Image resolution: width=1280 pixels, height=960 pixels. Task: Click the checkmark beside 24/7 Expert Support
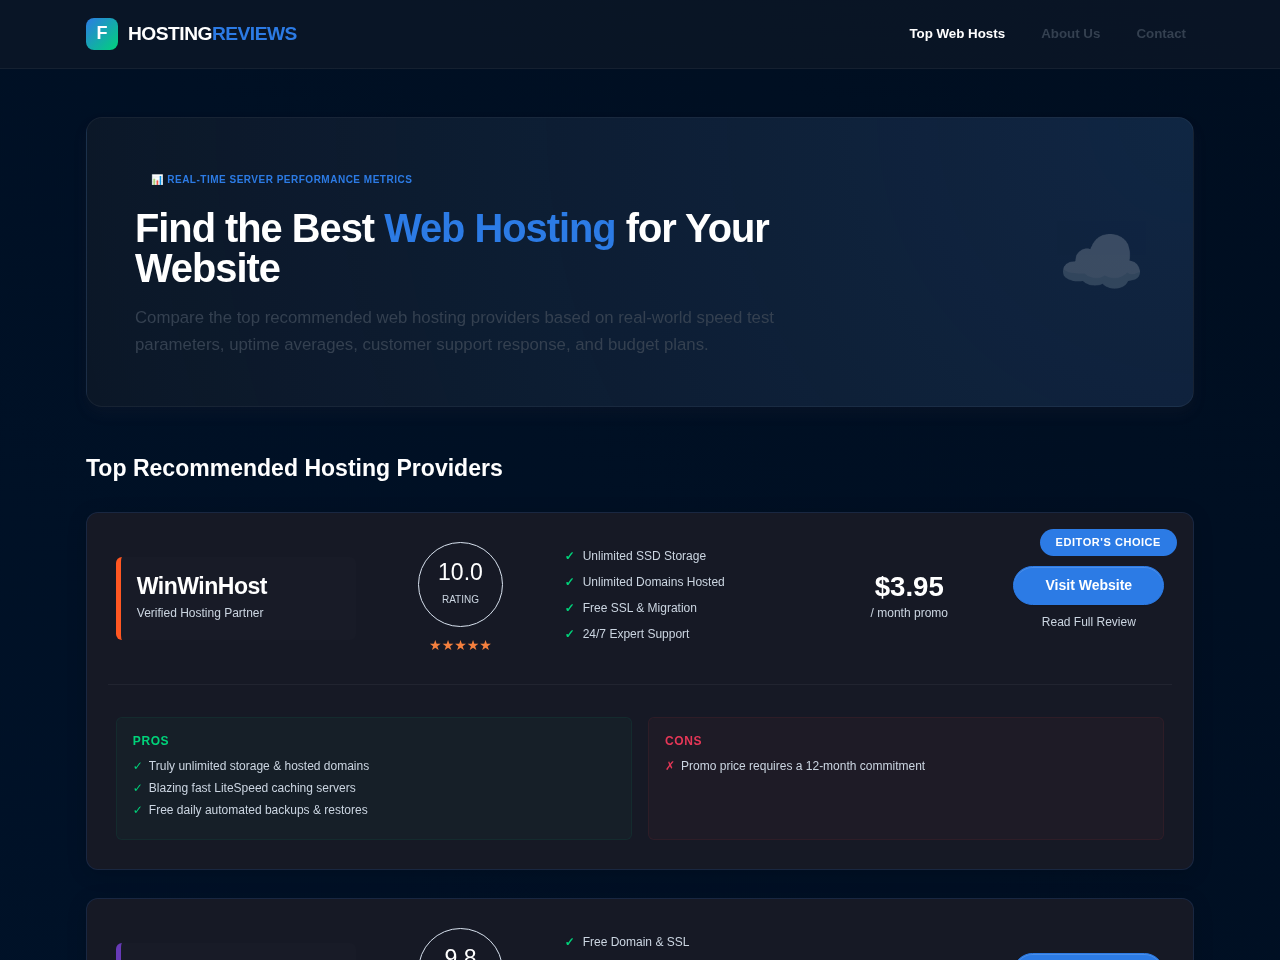pos(570,634)
